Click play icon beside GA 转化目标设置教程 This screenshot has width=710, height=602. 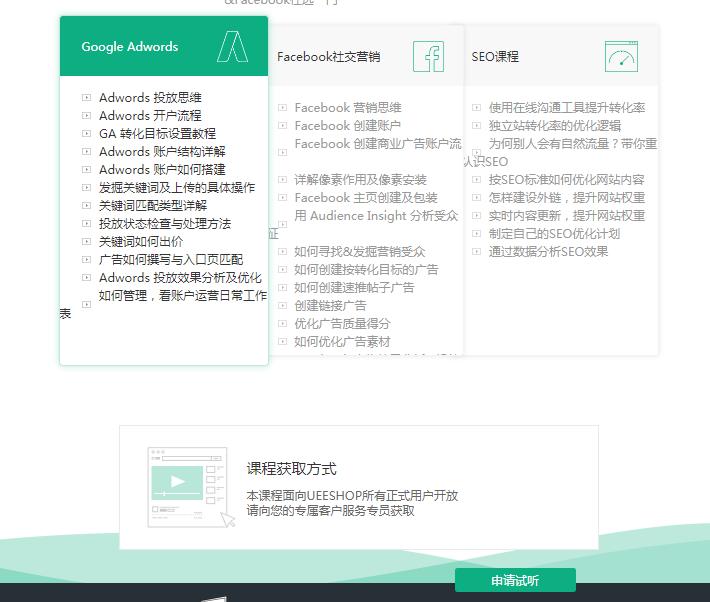[86, 134]
